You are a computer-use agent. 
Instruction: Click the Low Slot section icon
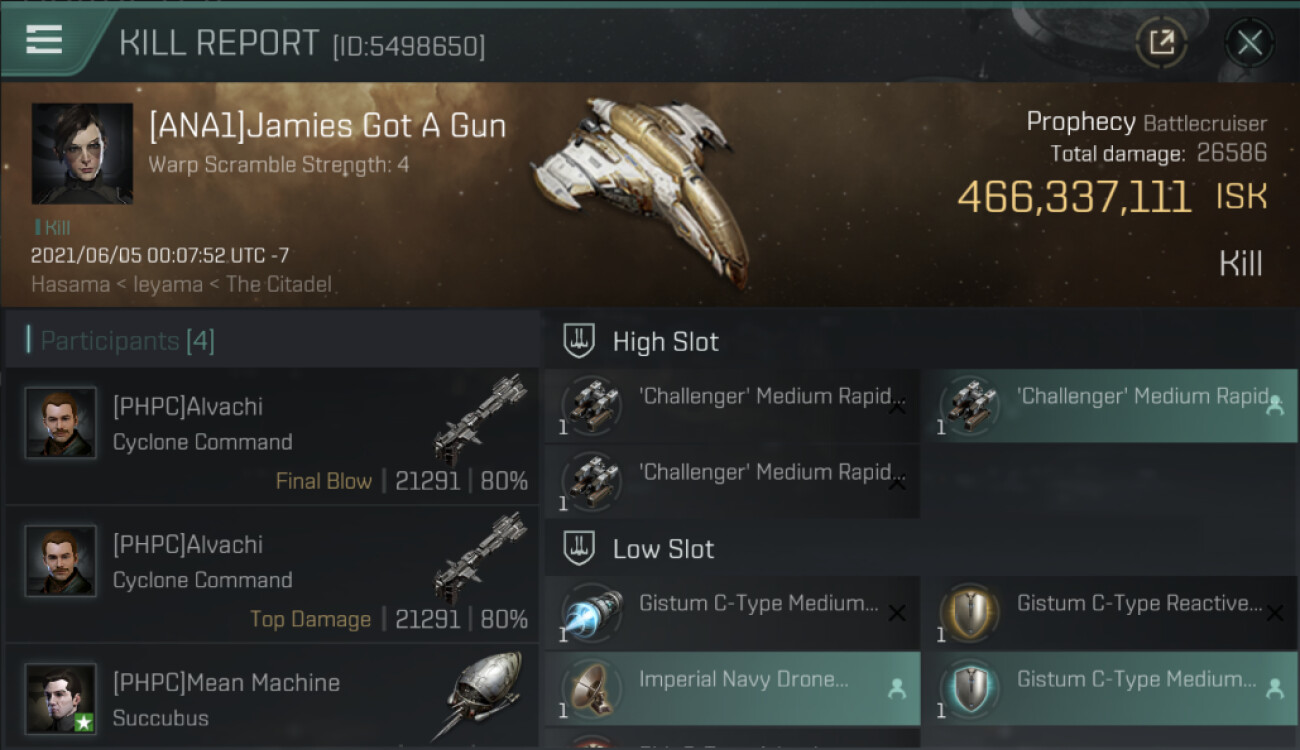pyautogui.click(x=580, y=548)
